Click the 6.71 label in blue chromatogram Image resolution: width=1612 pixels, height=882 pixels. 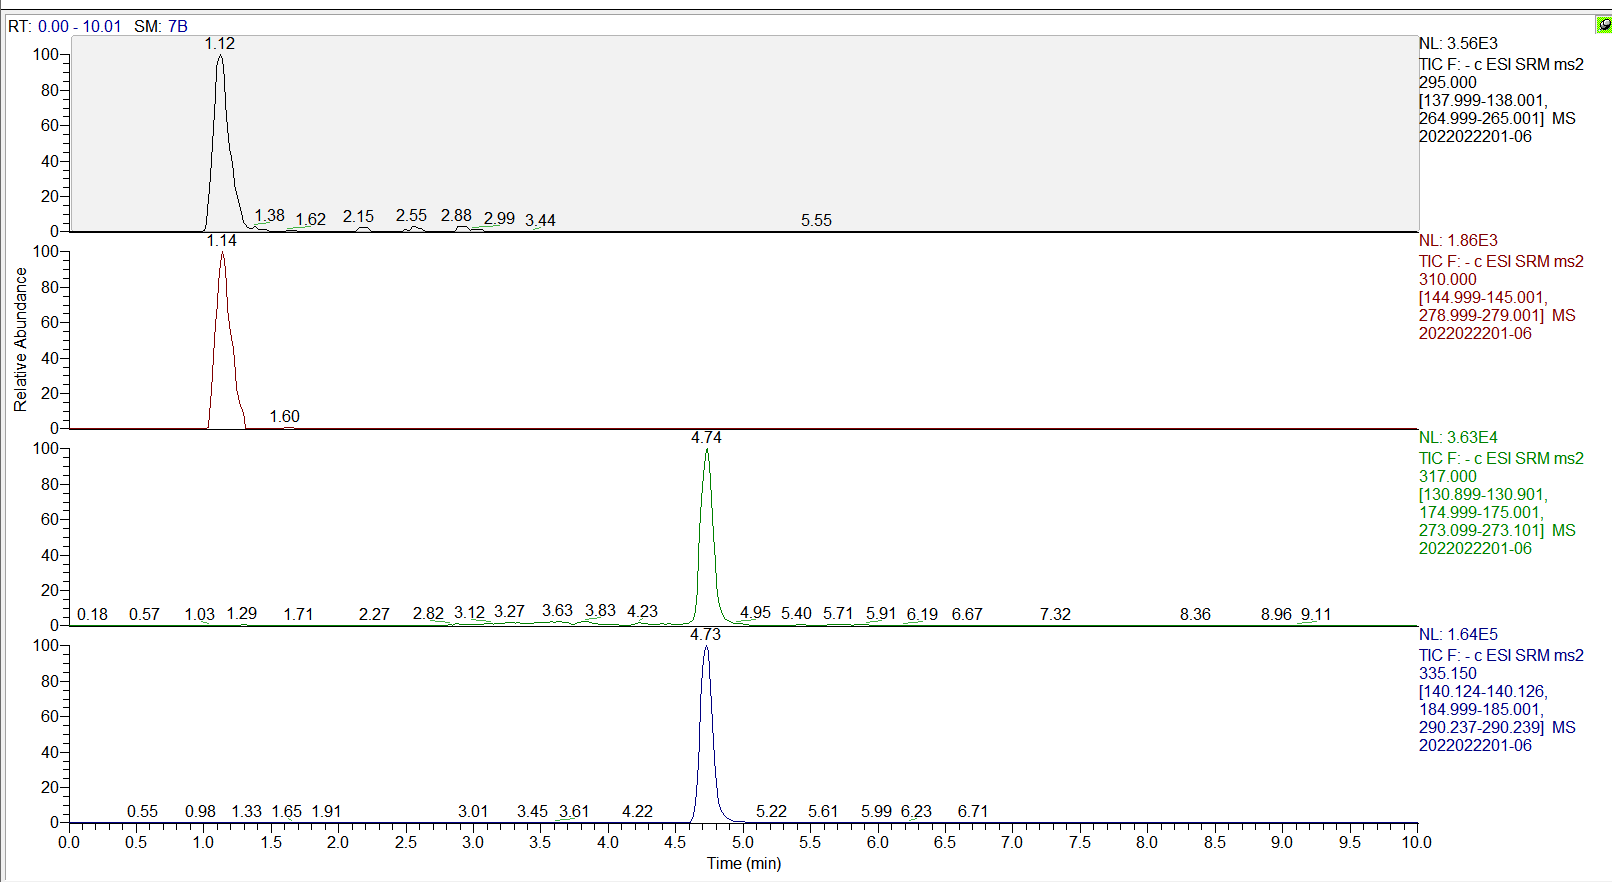tap(973, 811)
